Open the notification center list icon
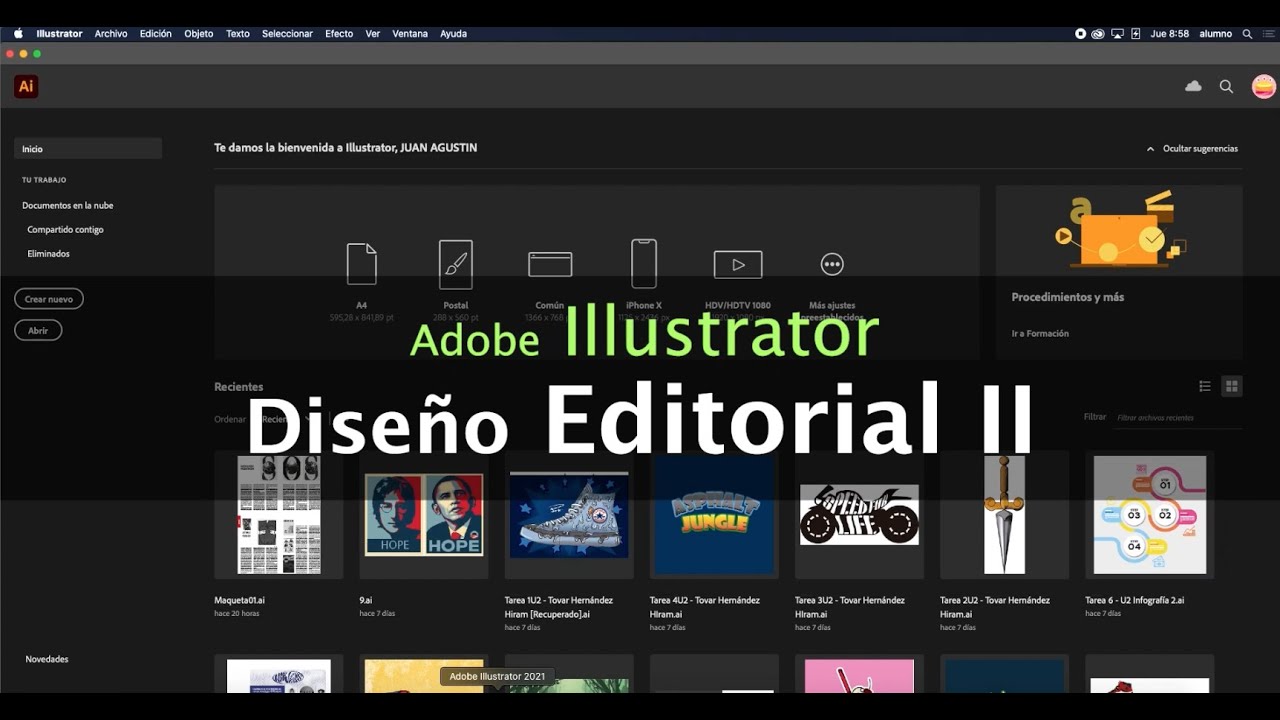 [1269, 33]
